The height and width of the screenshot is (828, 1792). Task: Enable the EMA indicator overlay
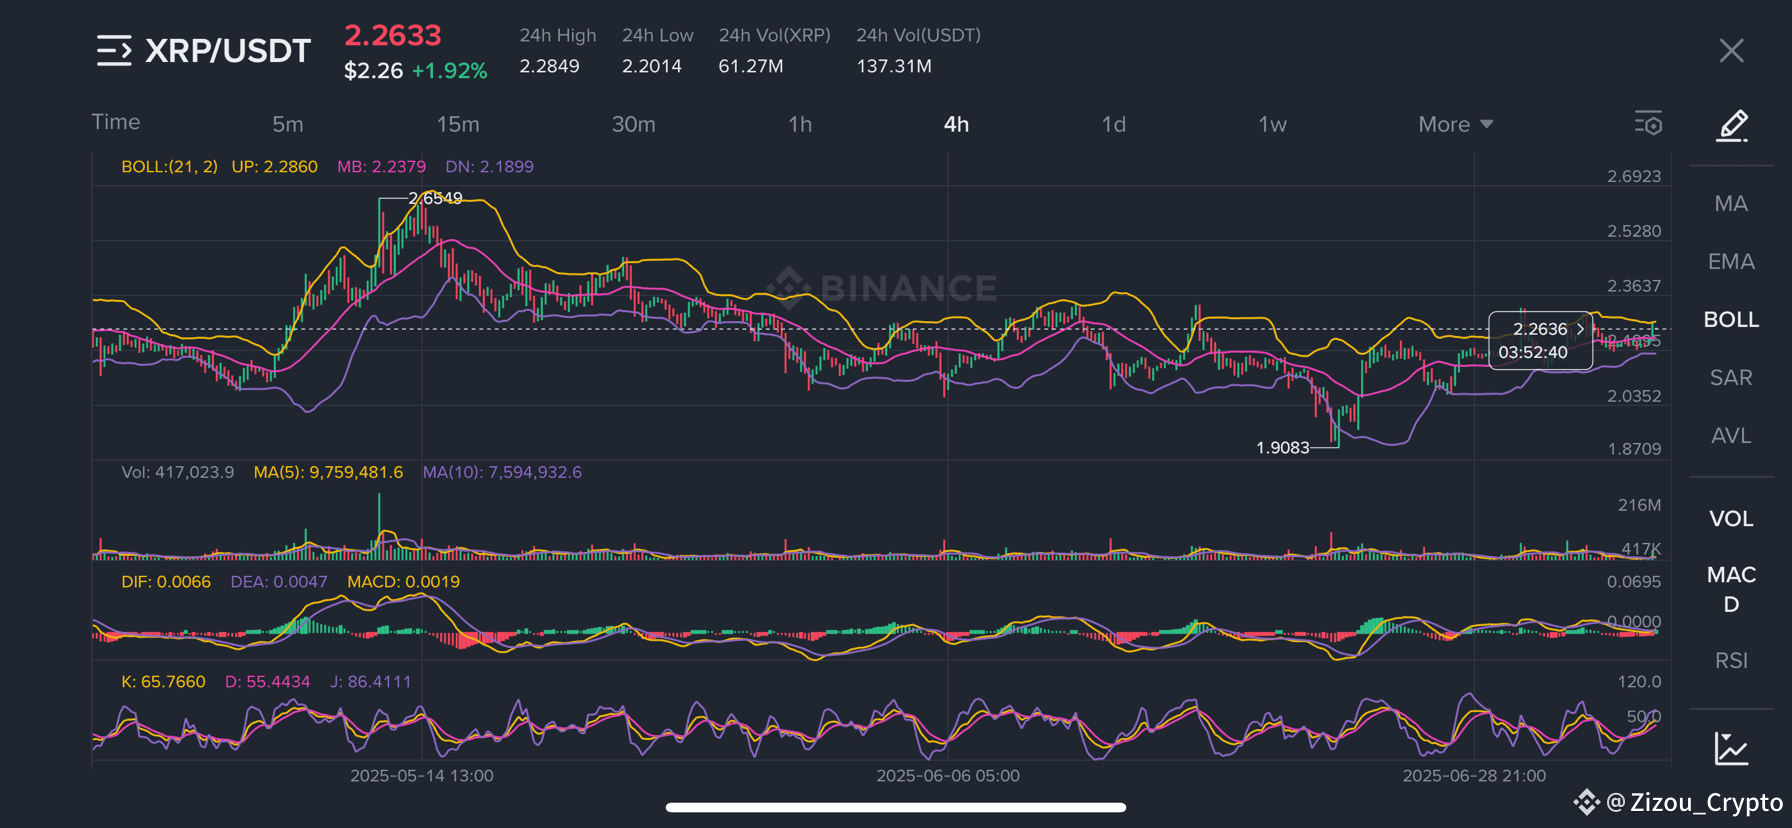coord(1731,262)
